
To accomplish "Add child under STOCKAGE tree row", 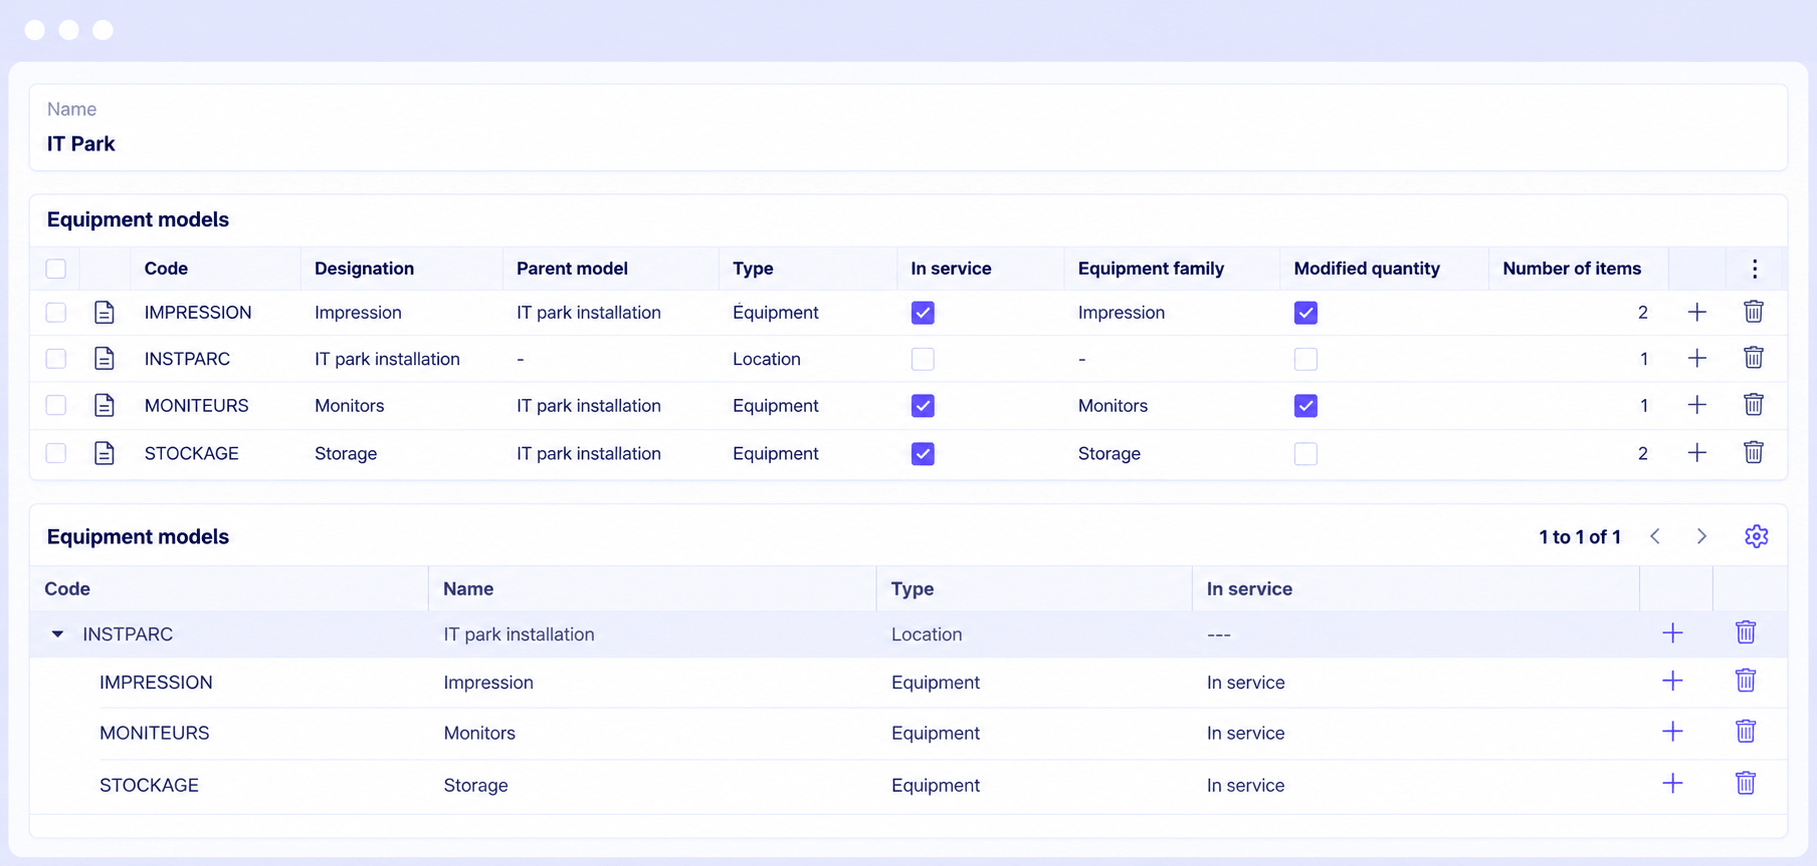I will pos(1672,783).
